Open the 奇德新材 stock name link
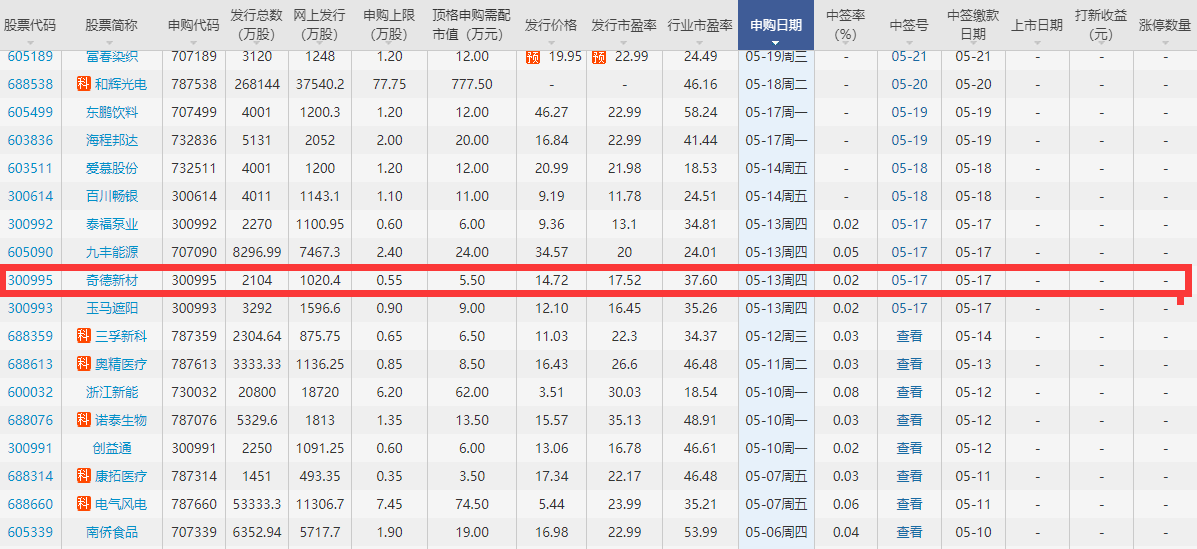1197x549 pixels. point(112,280)
